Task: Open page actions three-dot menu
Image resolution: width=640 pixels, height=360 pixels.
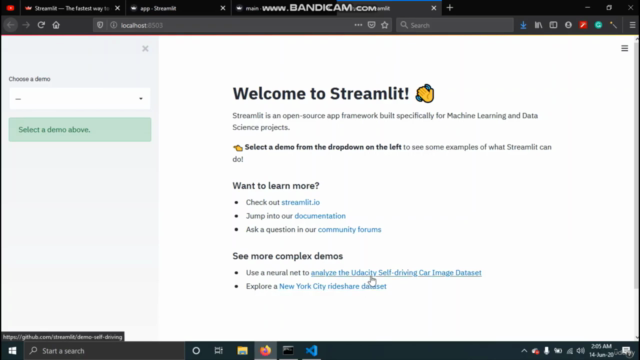Action: coord(358,25)
